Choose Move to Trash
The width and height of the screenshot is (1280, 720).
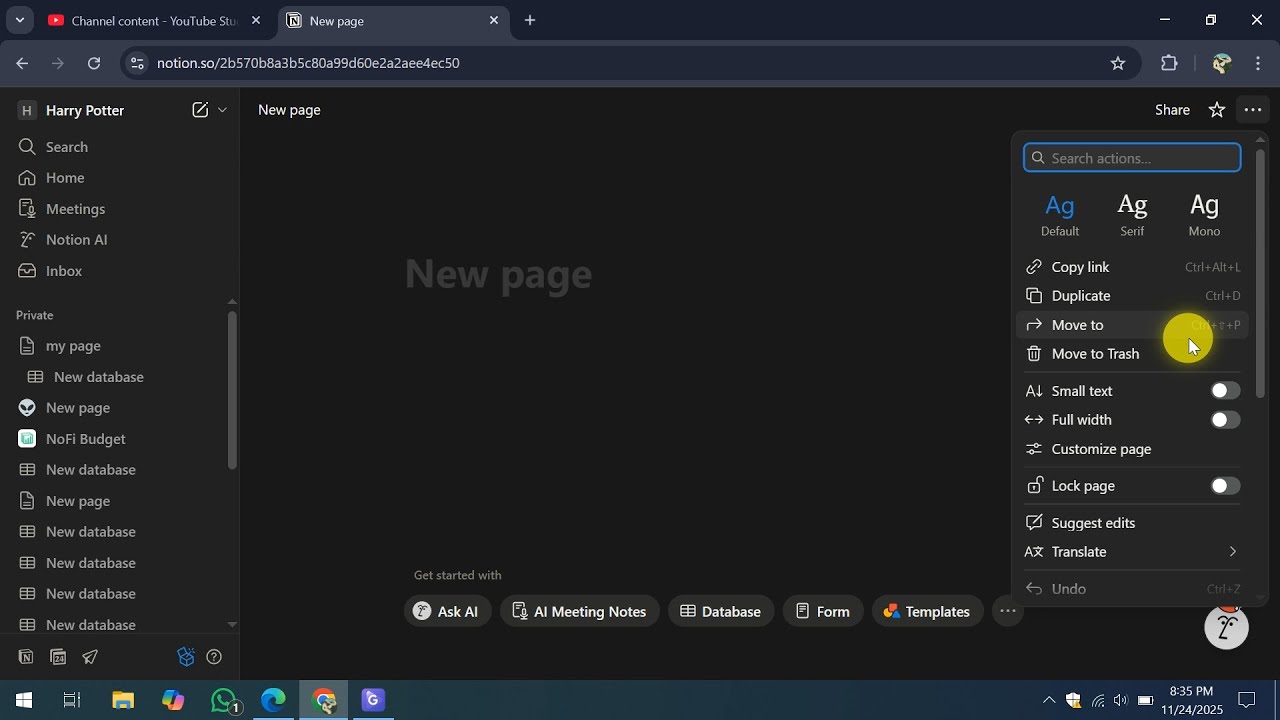click(x=1132, y=354)
